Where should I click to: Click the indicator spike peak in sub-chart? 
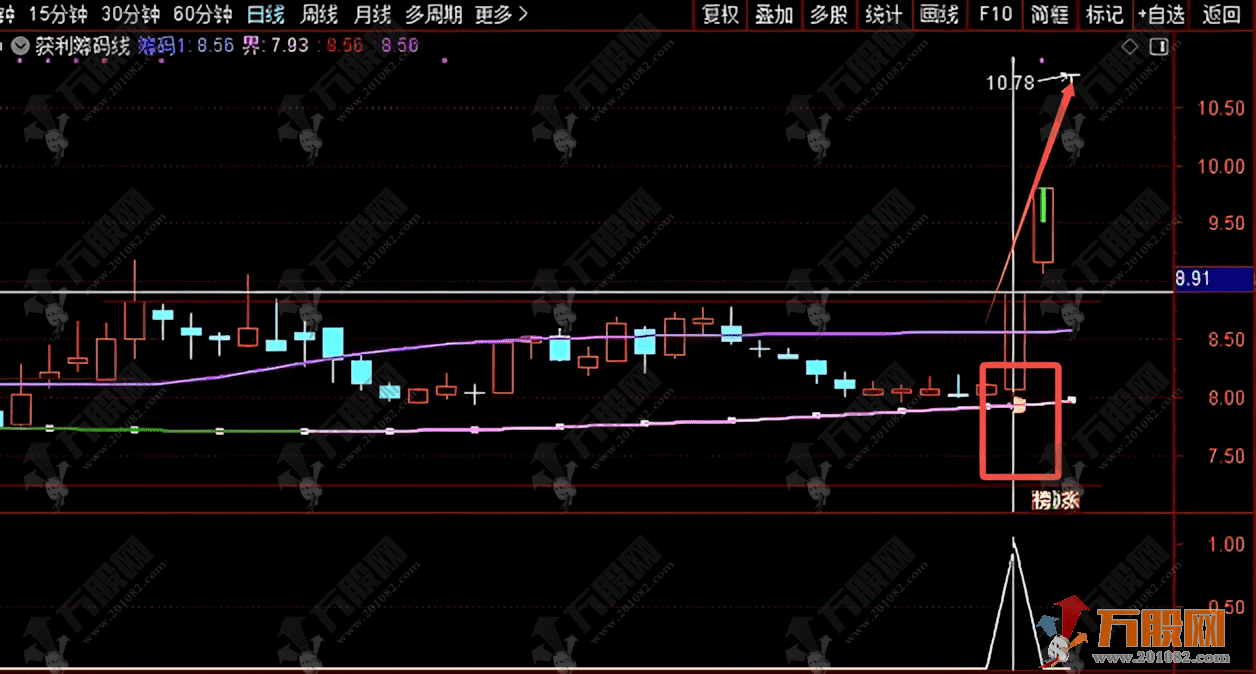coord(1013,542)
